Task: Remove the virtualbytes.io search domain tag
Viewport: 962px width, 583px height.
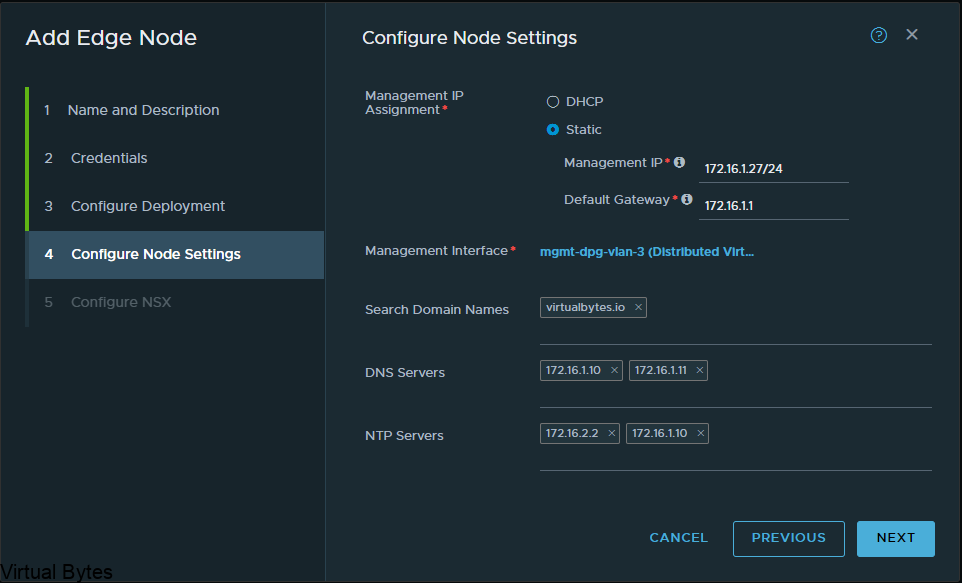Action: click(x=638, y=307)
